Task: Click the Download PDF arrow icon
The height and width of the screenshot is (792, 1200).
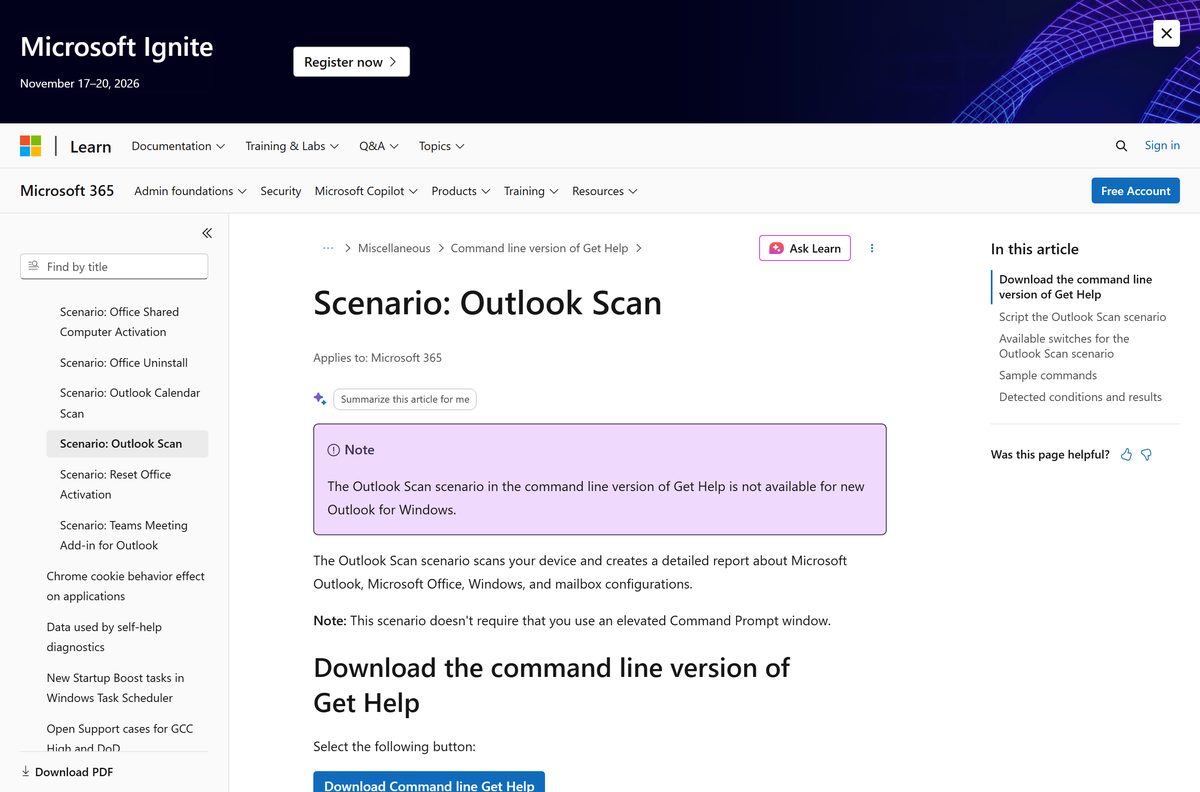Action: (x=26, y=772)
